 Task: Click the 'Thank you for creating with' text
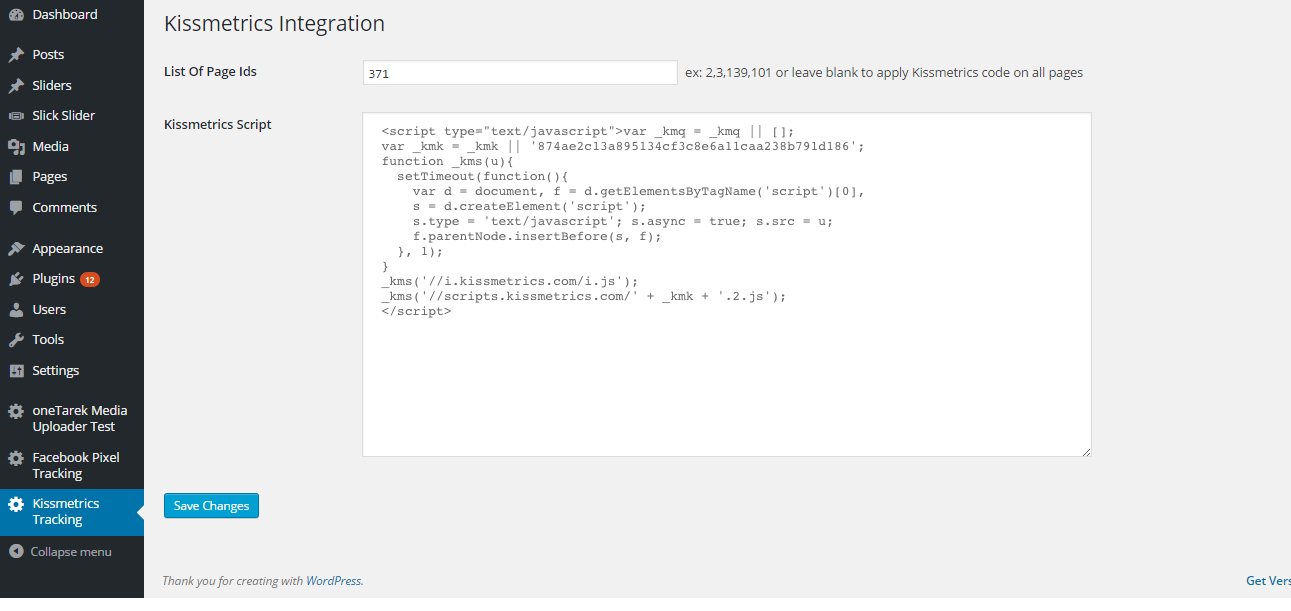point(233,581)
